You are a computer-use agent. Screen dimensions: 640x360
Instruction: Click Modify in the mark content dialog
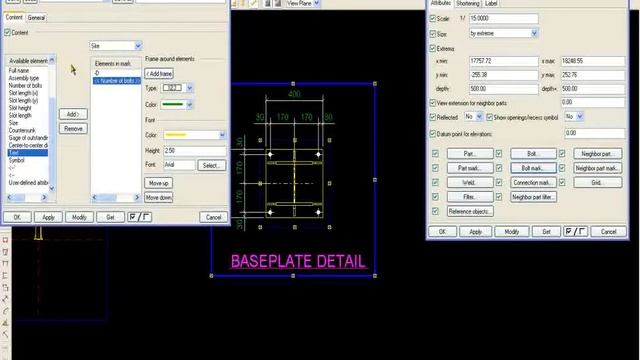79,217
